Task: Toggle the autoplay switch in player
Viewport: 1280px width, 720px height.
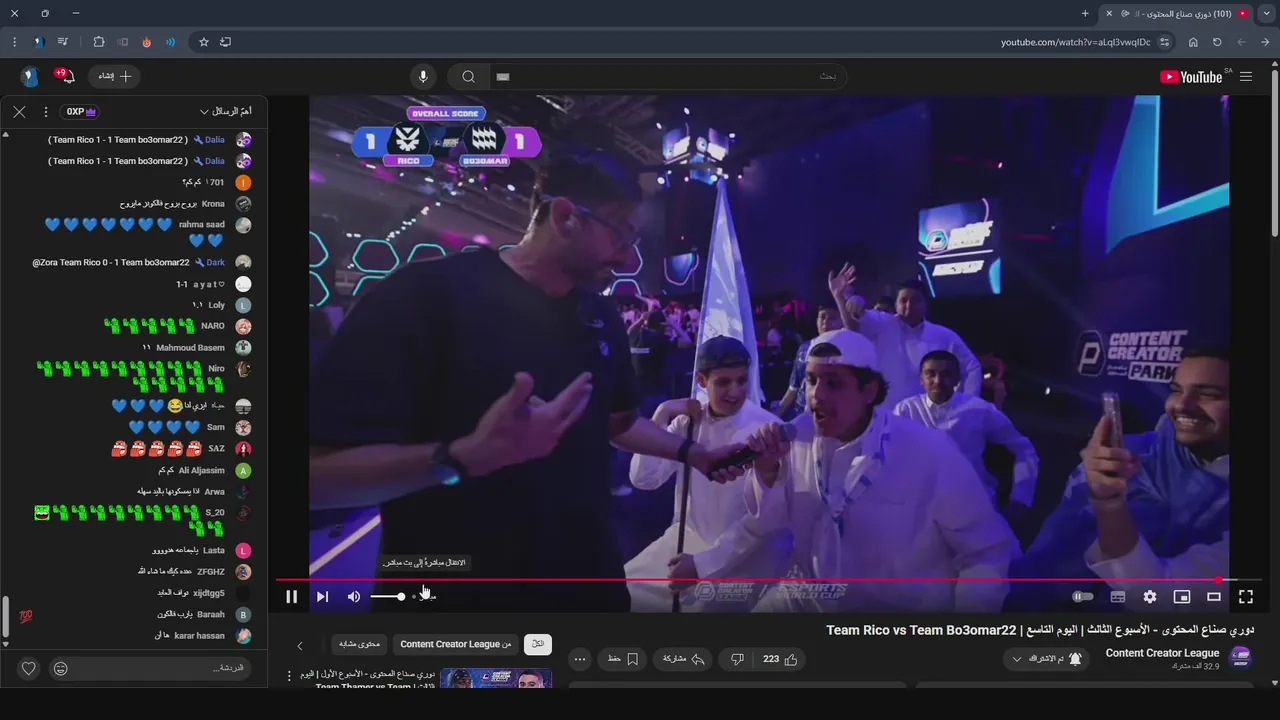Action: (1083, 597)
